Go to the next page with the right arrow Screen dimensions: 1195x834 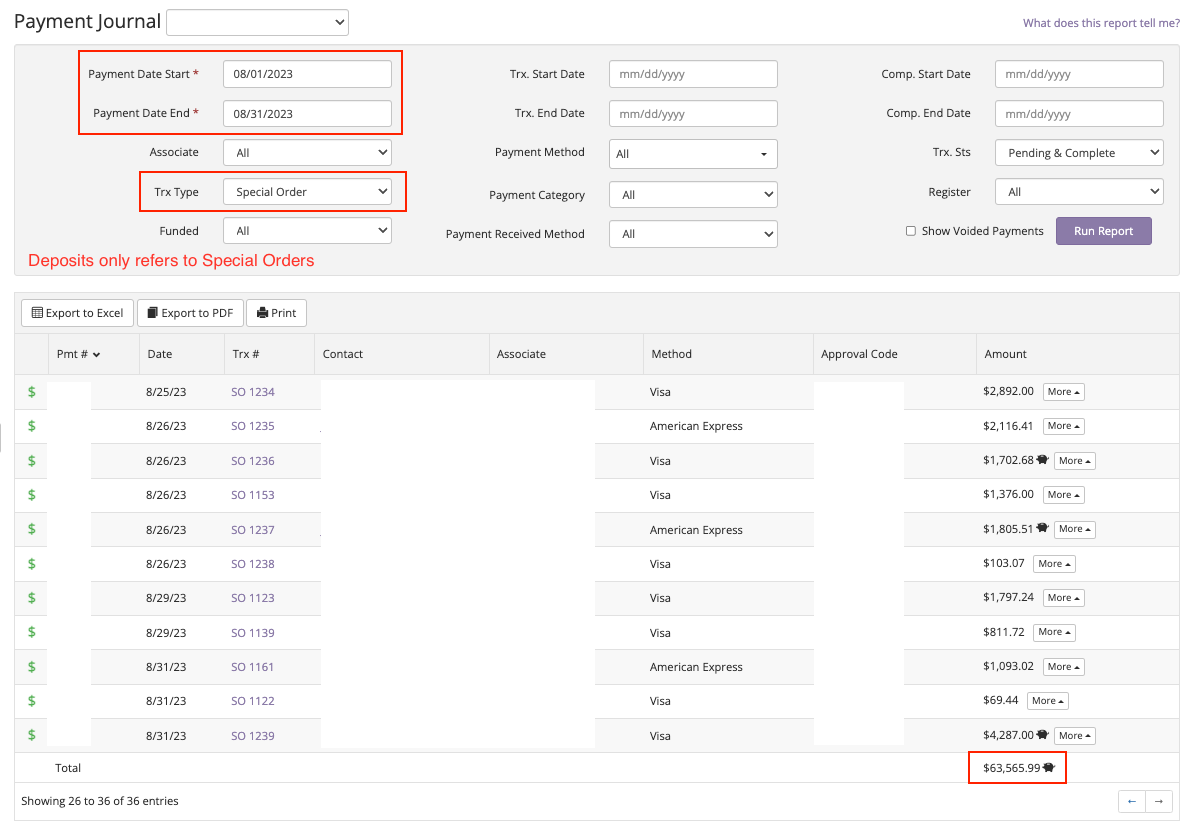(1158, 801)
